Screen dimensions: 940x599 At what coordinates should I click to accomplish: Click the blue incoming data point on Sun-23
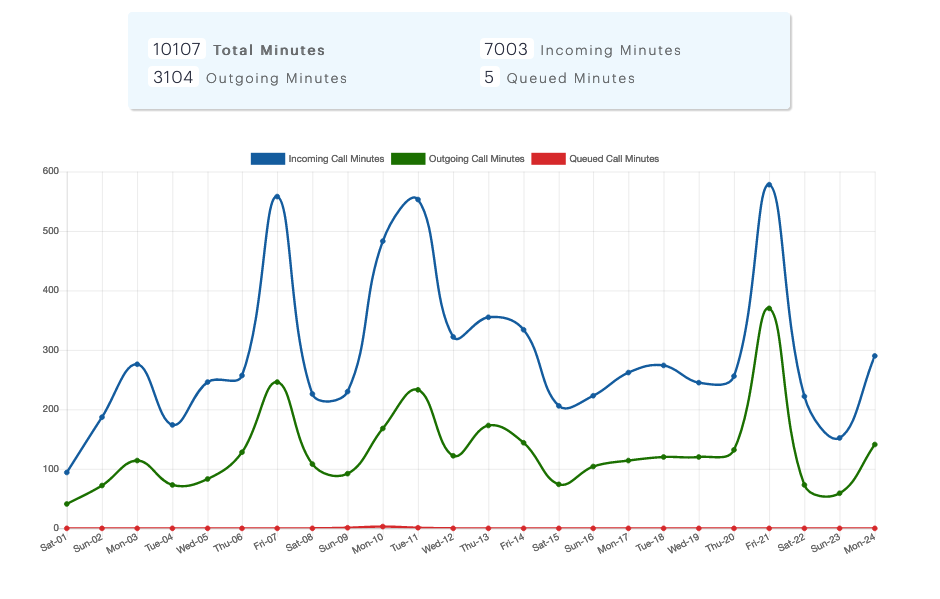click(x=839, y=438)
